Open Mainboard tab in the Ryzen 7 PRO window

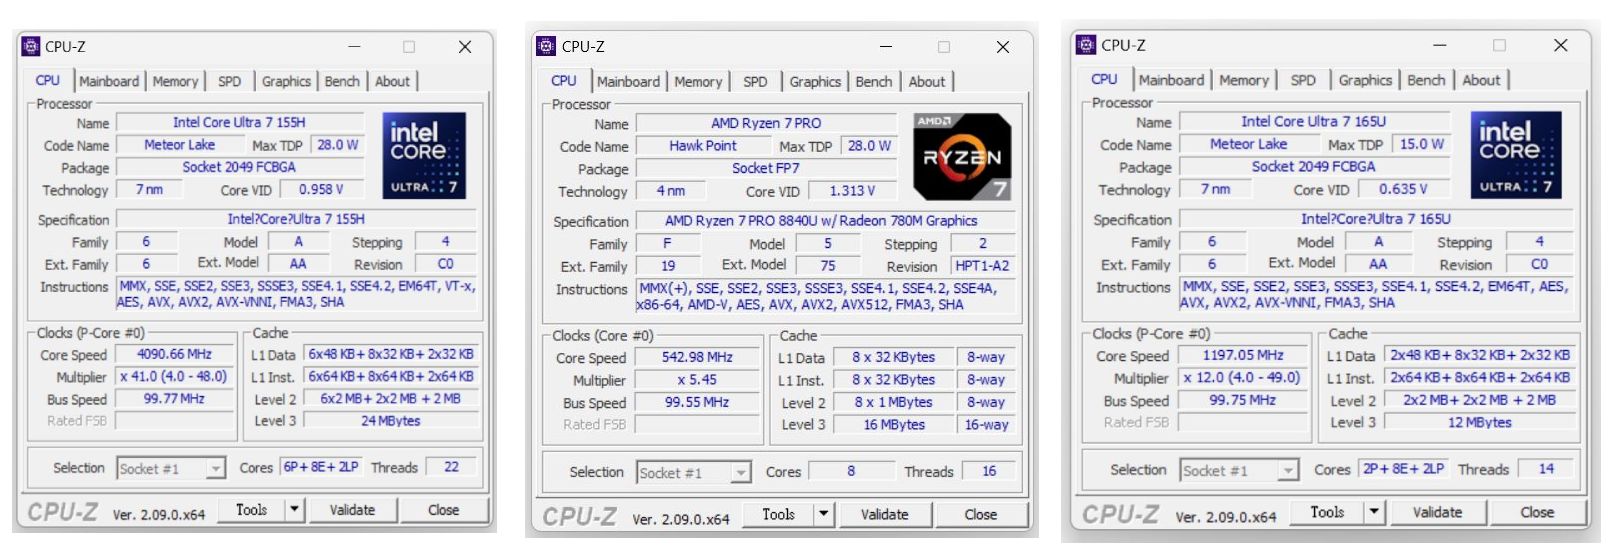[628, 82]
